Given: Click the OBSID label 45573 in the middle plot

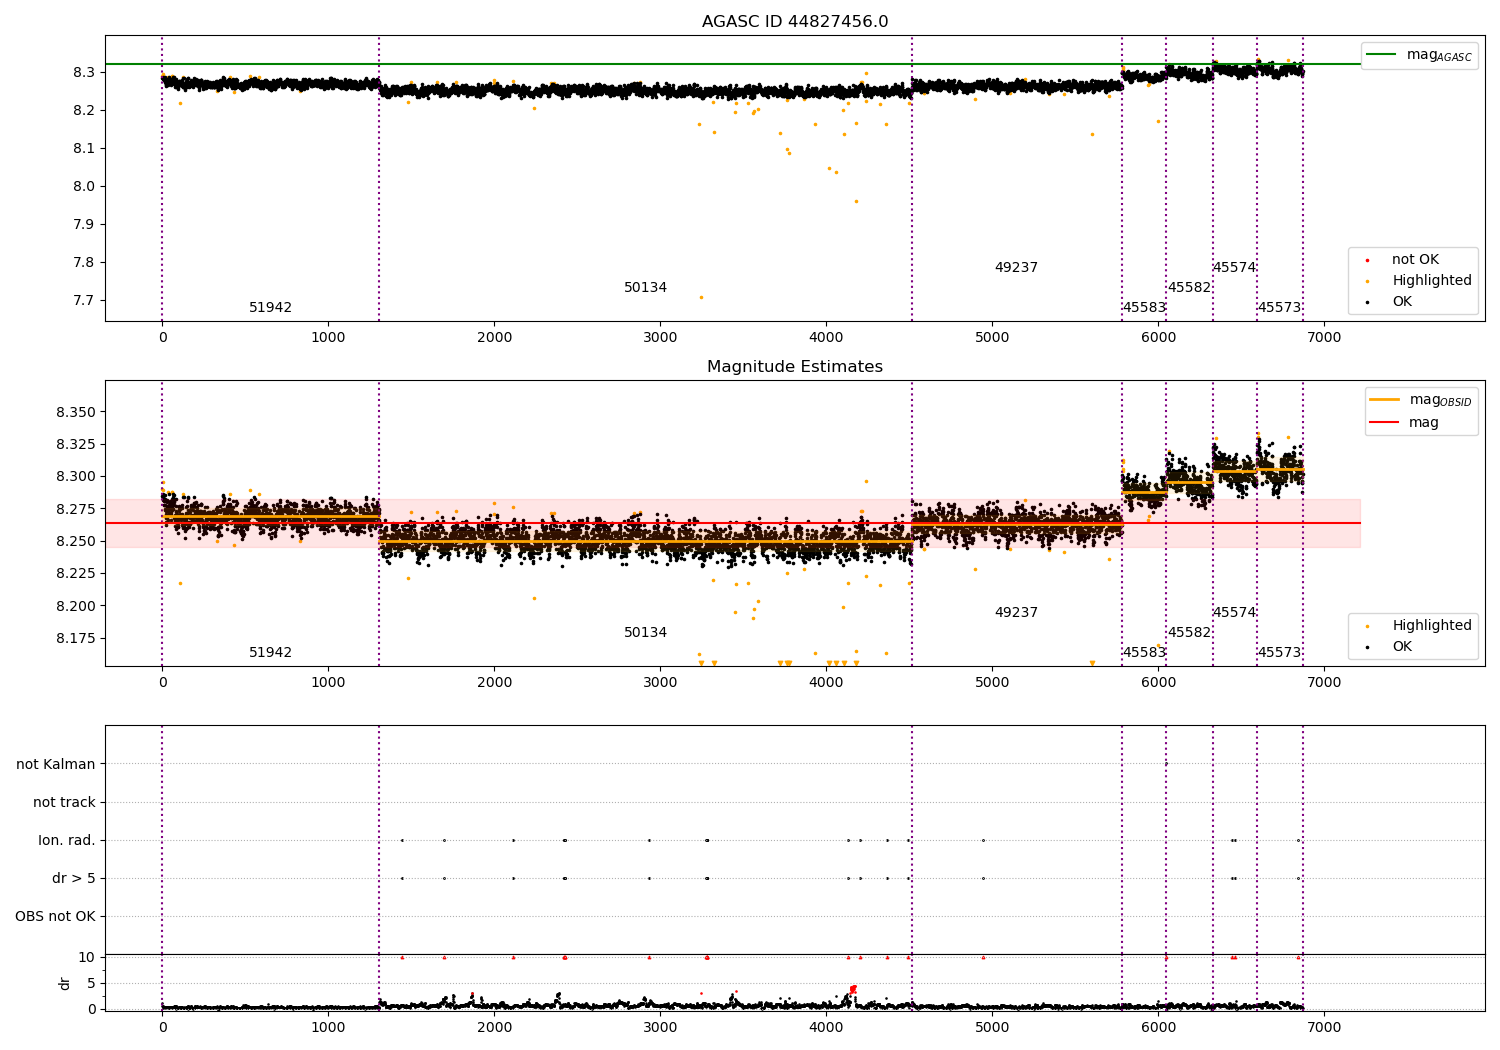Looking at the screenshot, I should coord(1279,653).
